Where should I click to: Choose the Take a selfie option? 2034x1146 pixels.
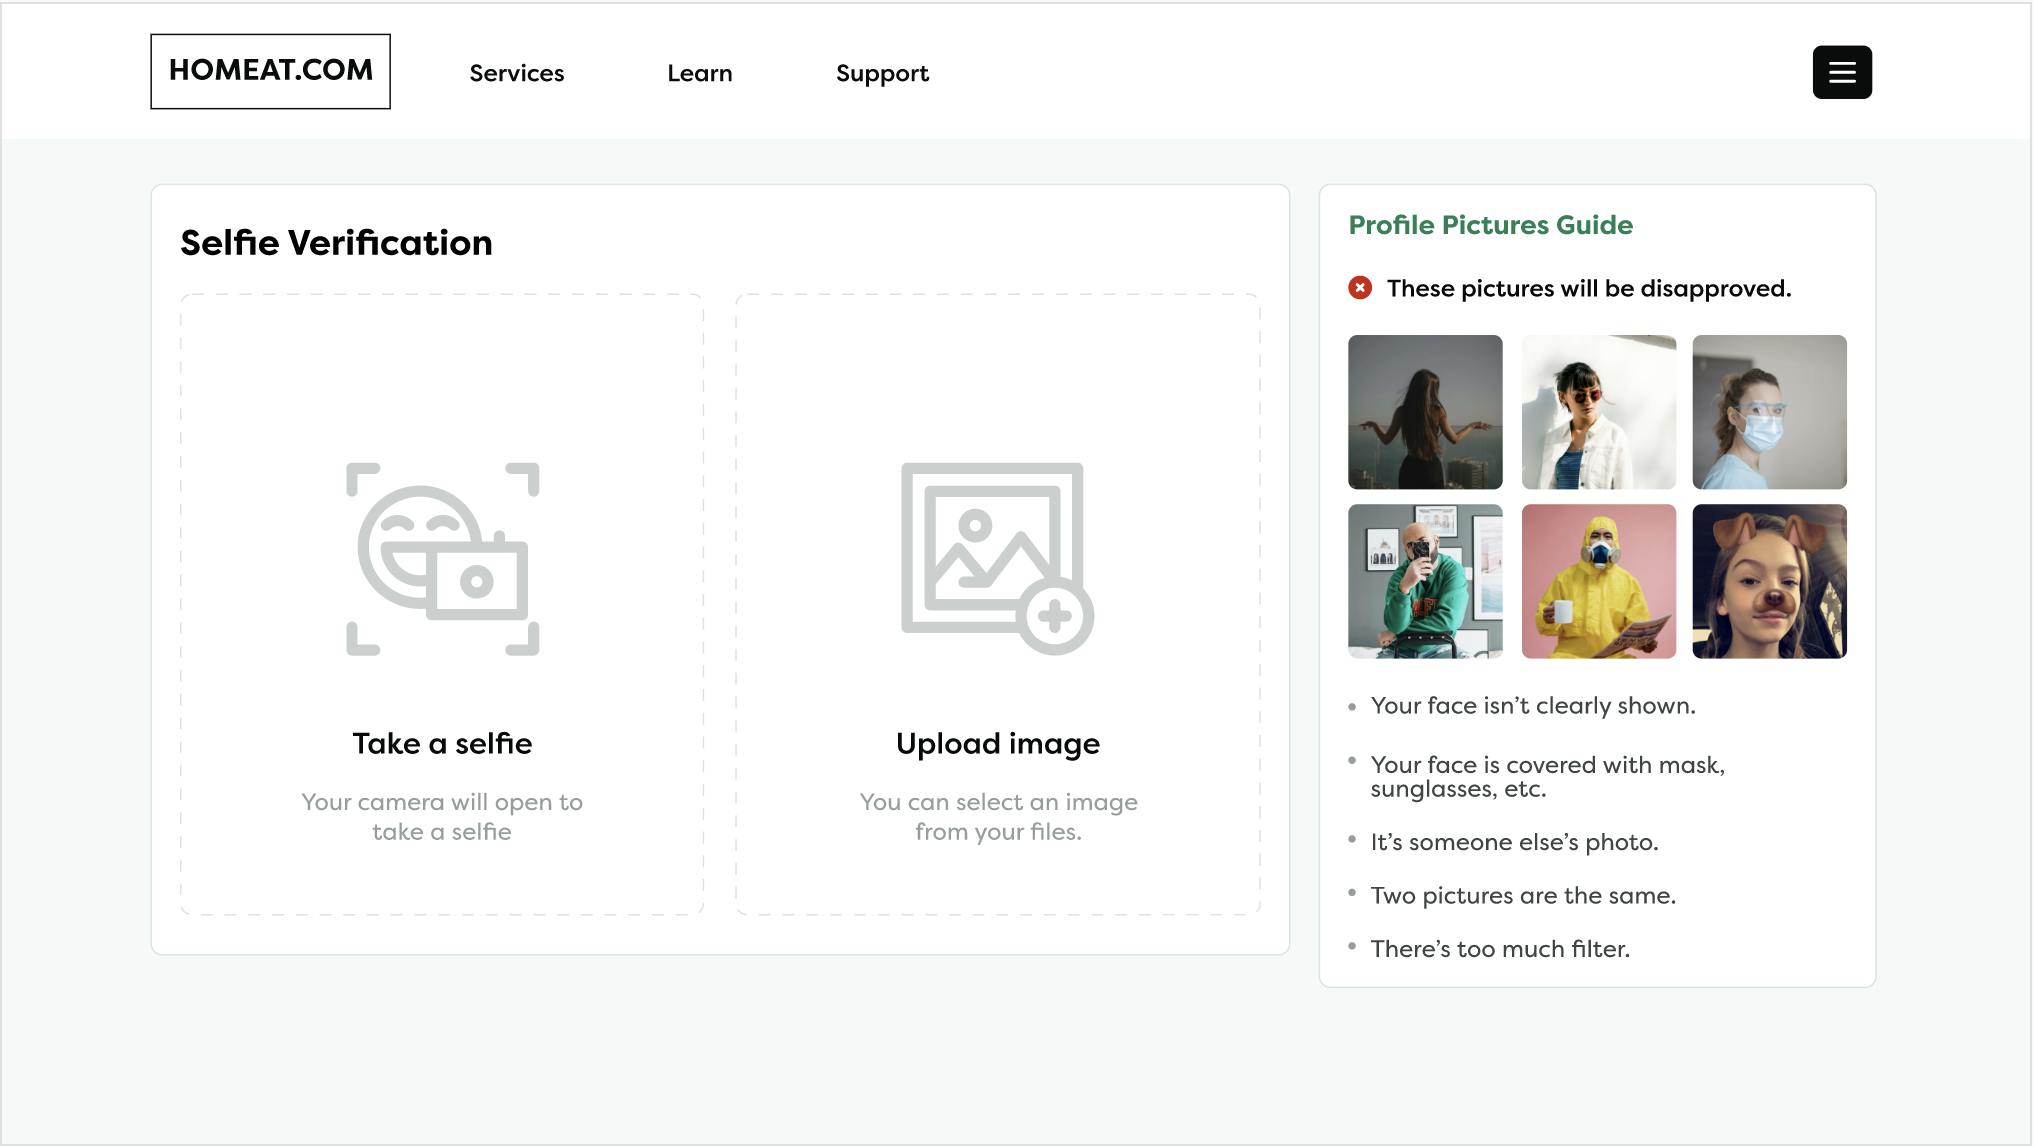click(x=442, y=743)
